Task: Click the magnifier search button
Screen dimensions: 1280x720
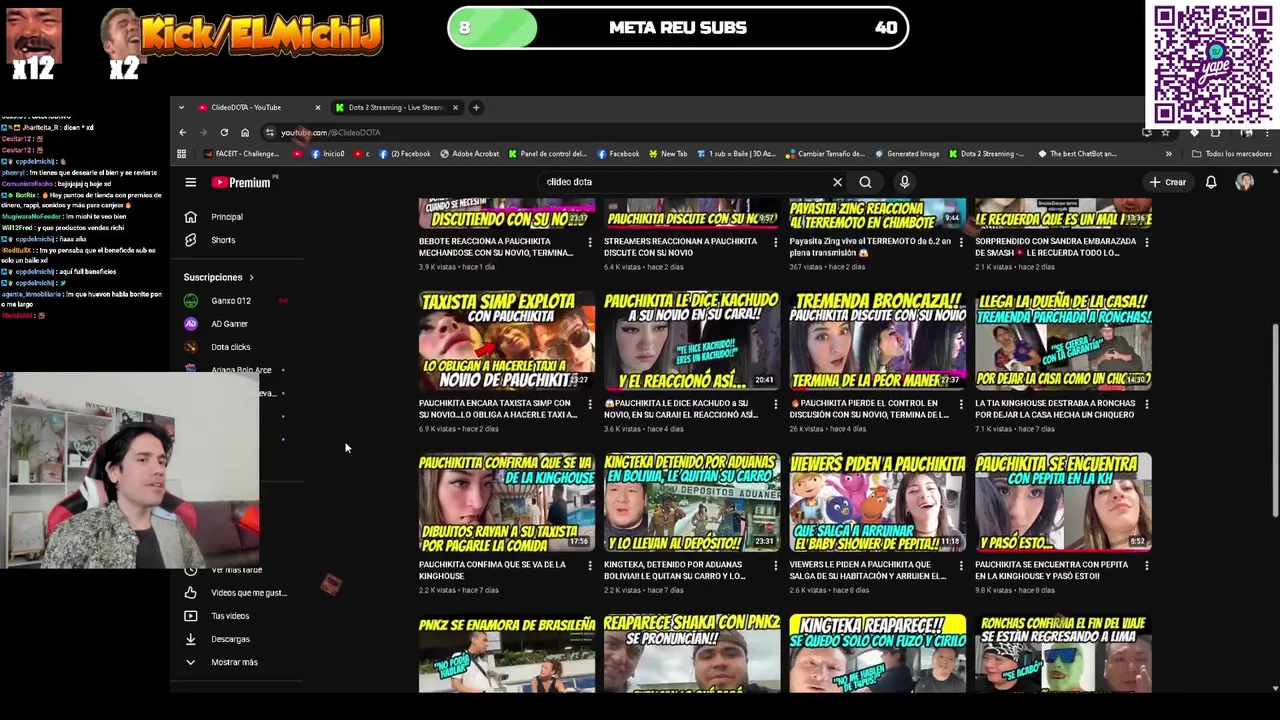Action: click(x=865, y=182)
